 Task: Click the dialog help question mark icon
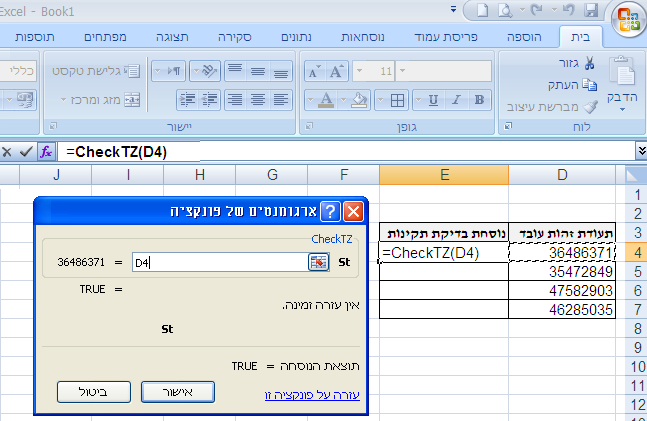pyautogui.click(x=354, y=211)
